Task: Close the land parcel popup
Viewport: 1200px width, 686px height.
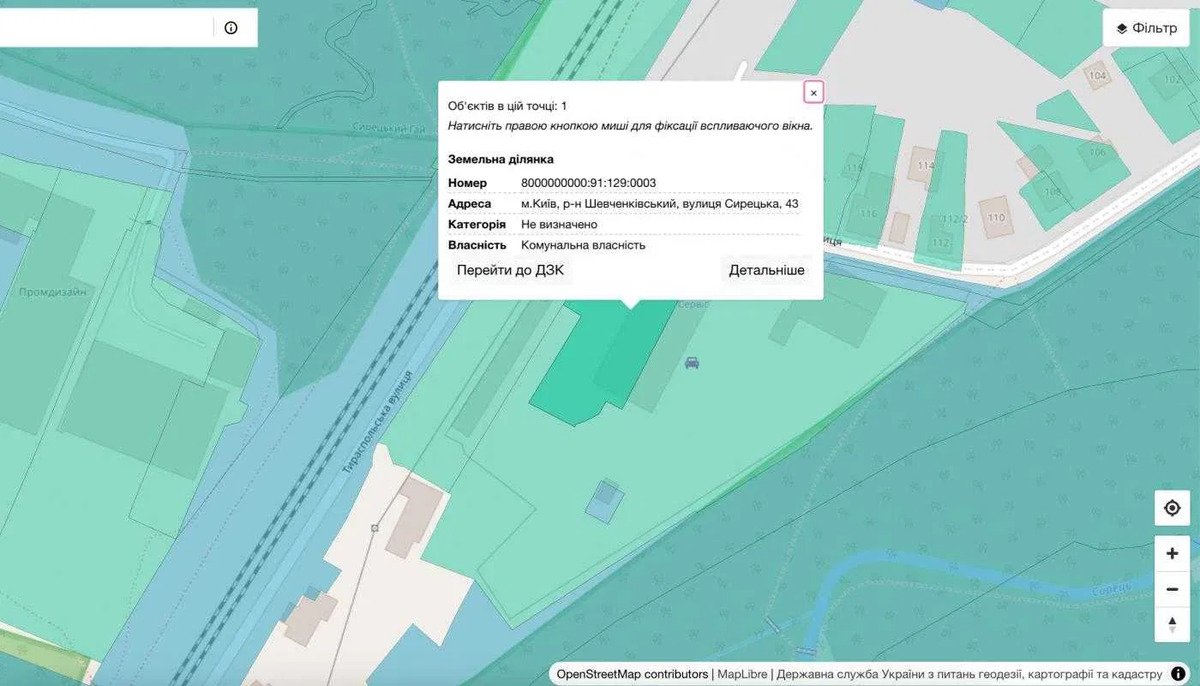Action: [x=813, y=93]
